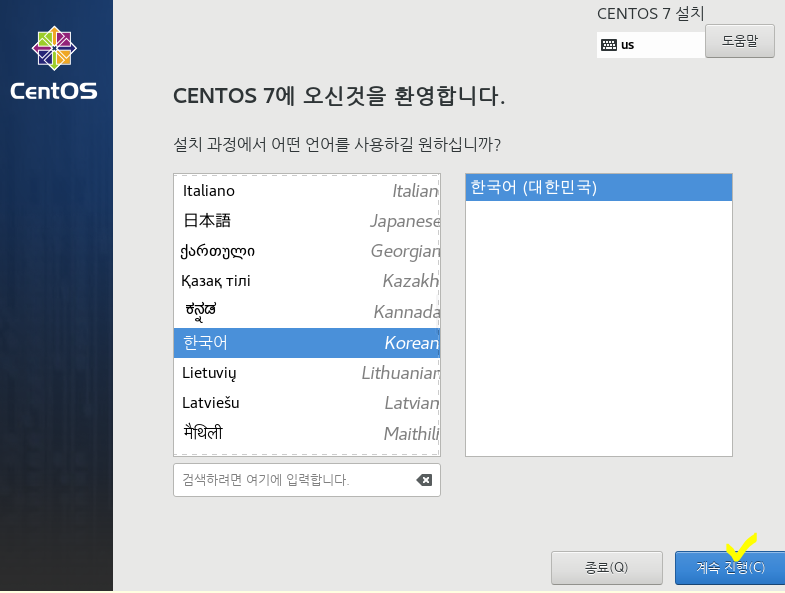Select Latviešu Latvian language row
The width and height of the screenshot is (785, 593).
[307, 403]
